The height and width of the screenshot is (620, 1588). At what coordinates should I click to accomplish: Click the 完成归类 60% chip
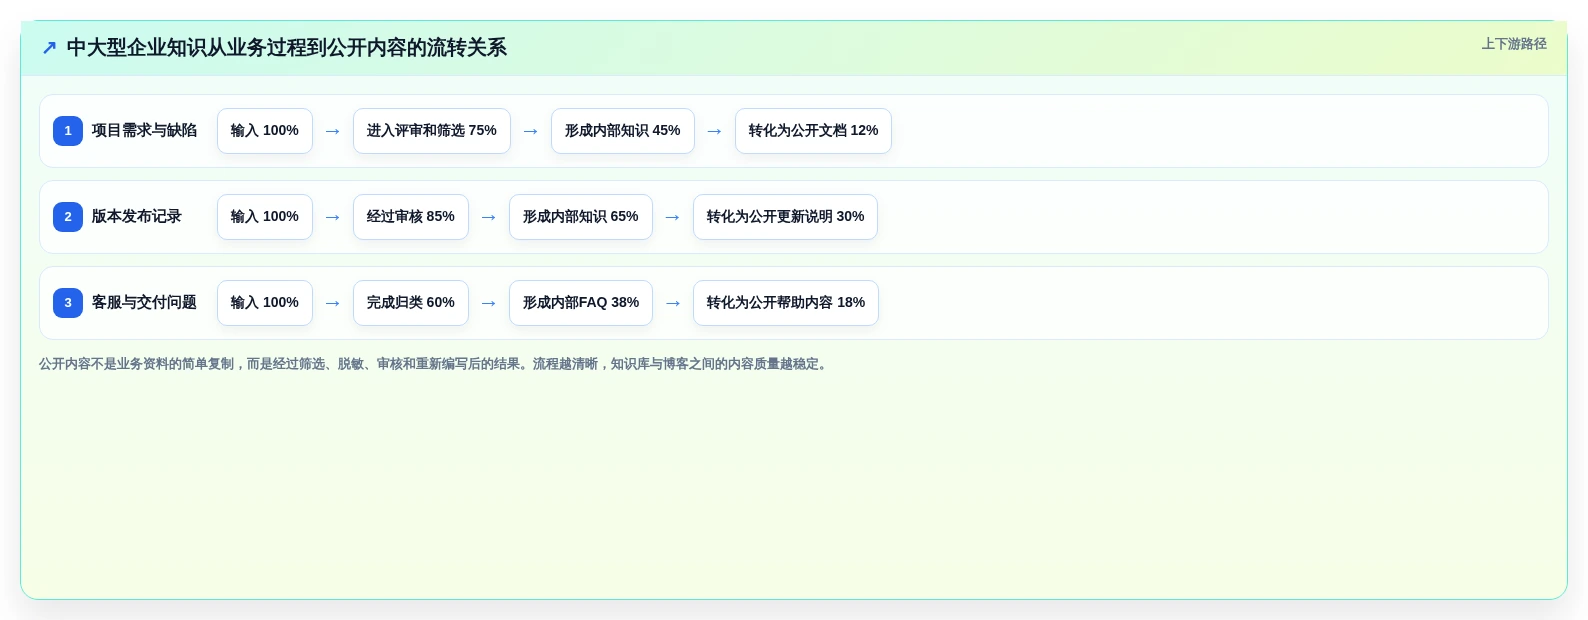coord(411,303)
